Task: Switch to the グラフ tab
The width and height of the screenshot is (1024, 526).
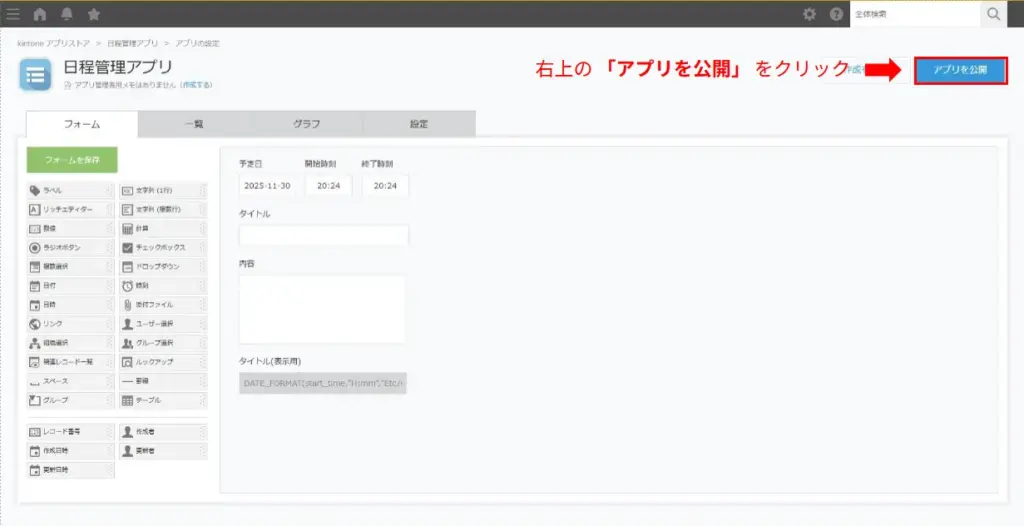Action: (306, 124)
